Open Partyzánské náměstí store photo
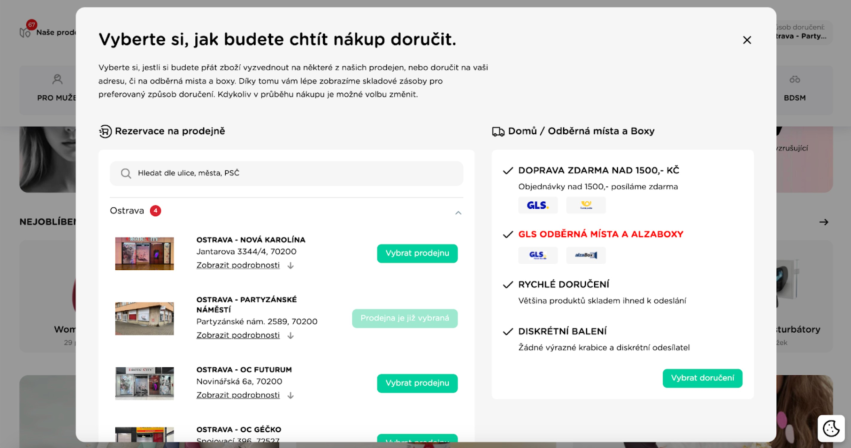 [x=144, y=318]
